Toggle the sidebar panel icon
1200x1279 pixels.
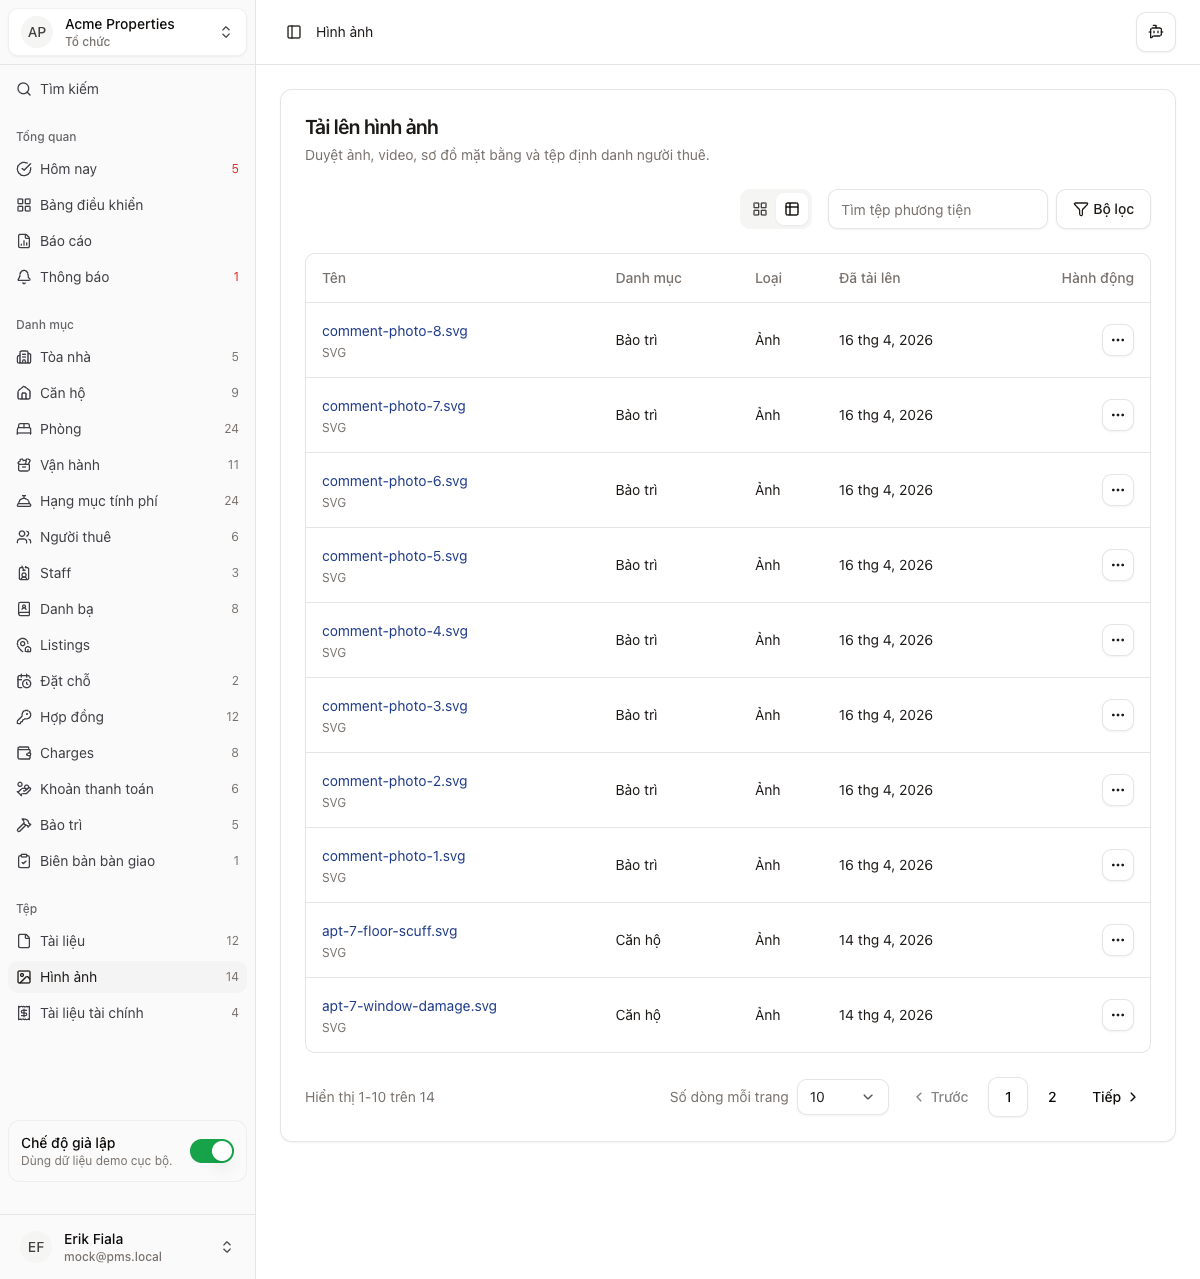pos(294,32)
